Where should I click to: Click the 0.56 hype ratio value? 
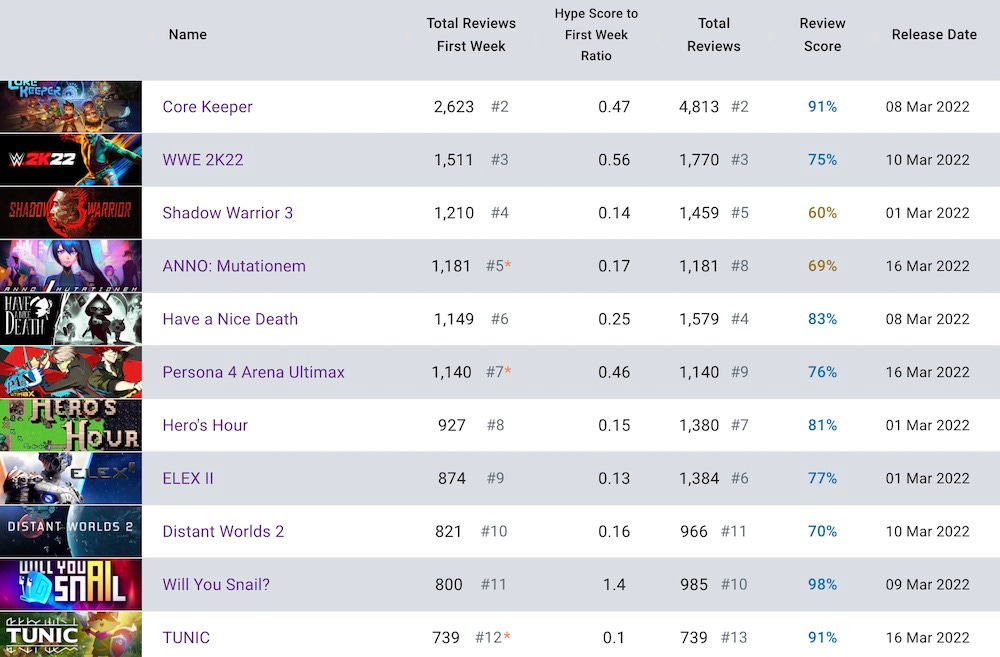click(614, 159)
